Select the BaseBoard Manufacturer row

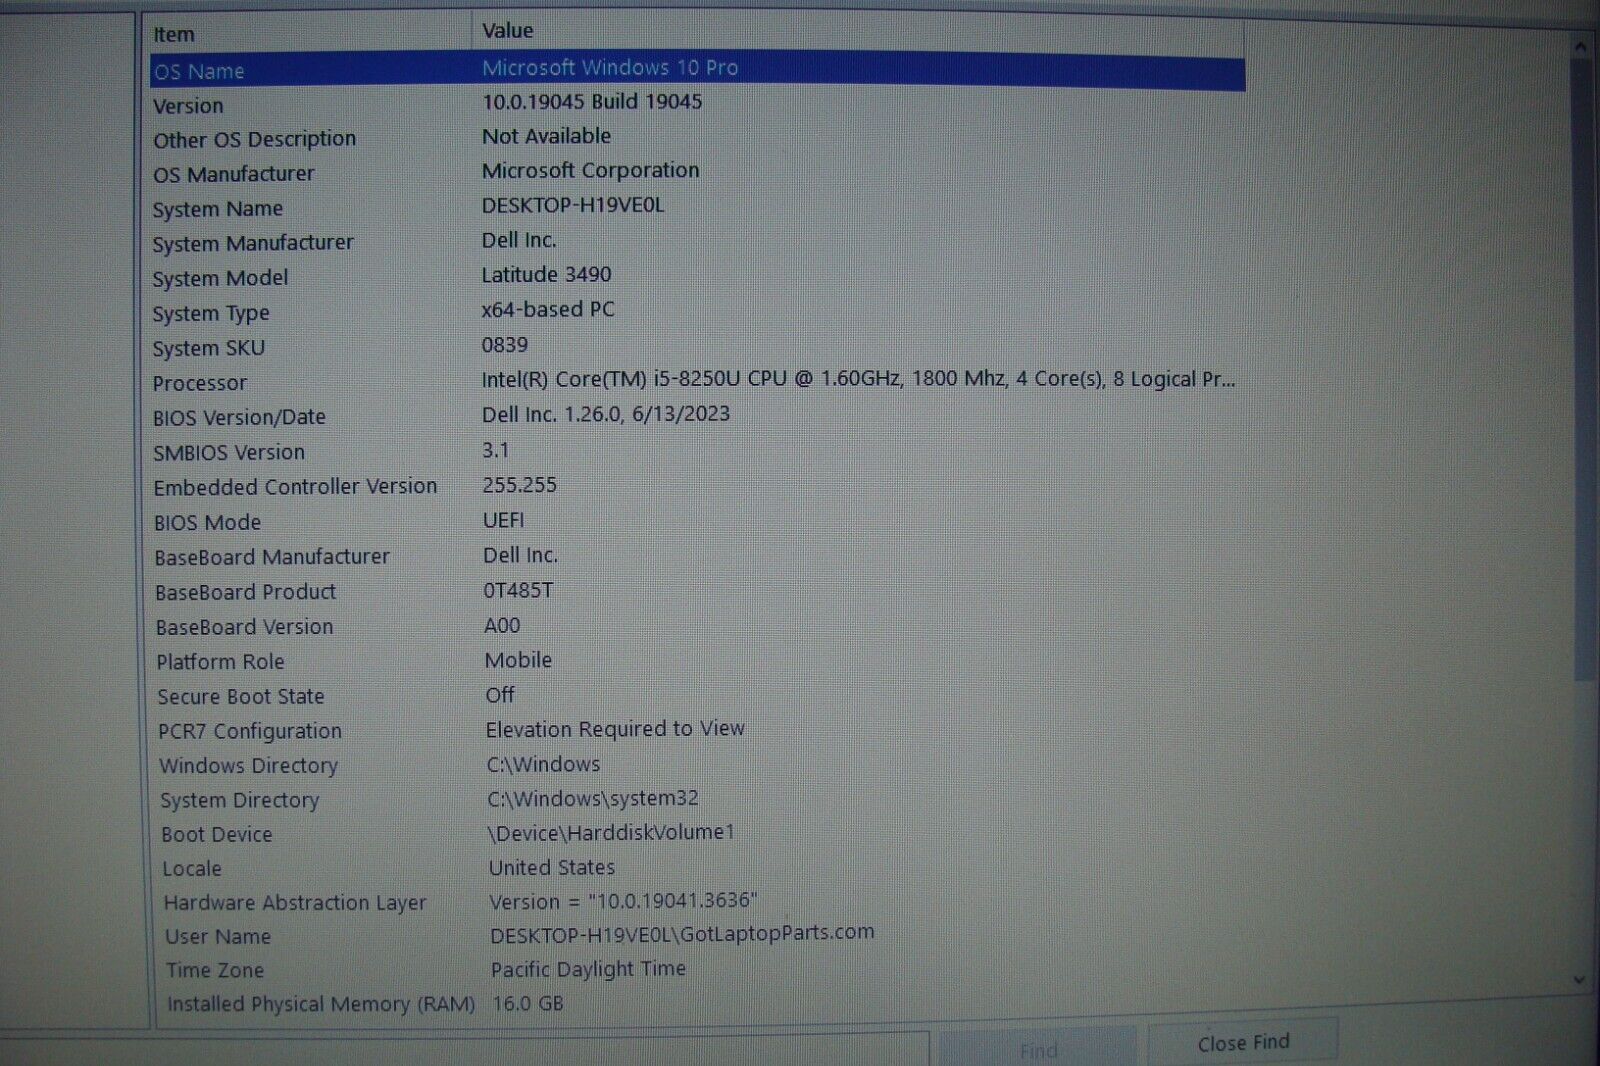pyautogui.click(x=698, y=556)
